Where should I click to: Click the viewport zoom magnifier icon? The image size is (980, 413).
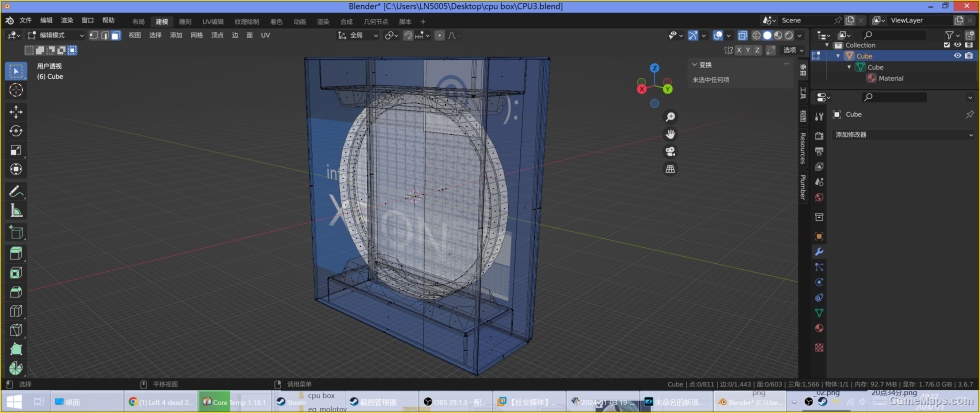670,117
